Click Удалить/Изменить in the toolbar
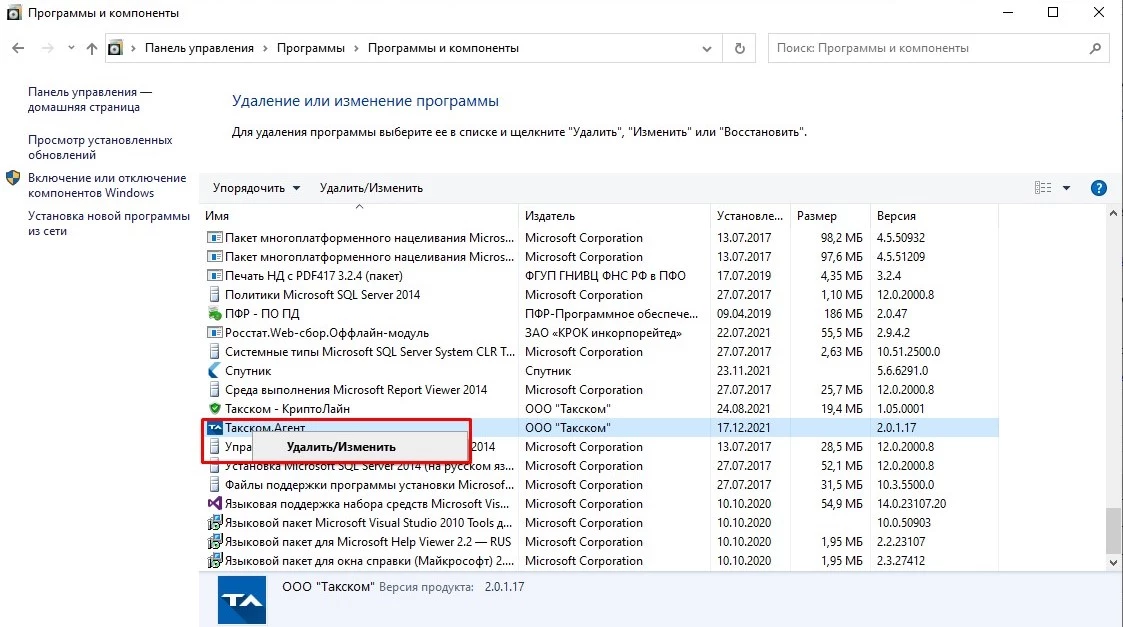The height and width of the screenshot is (627, 1123). [371, 188]
